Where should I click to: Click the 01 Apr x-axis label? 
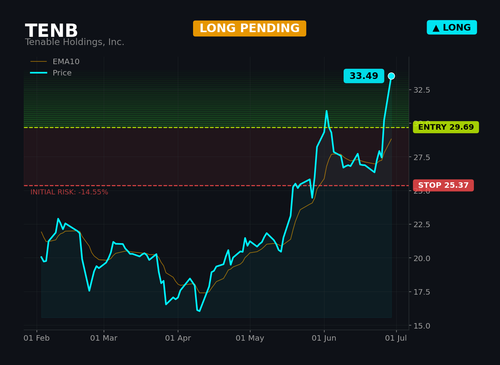coord(178,338)
